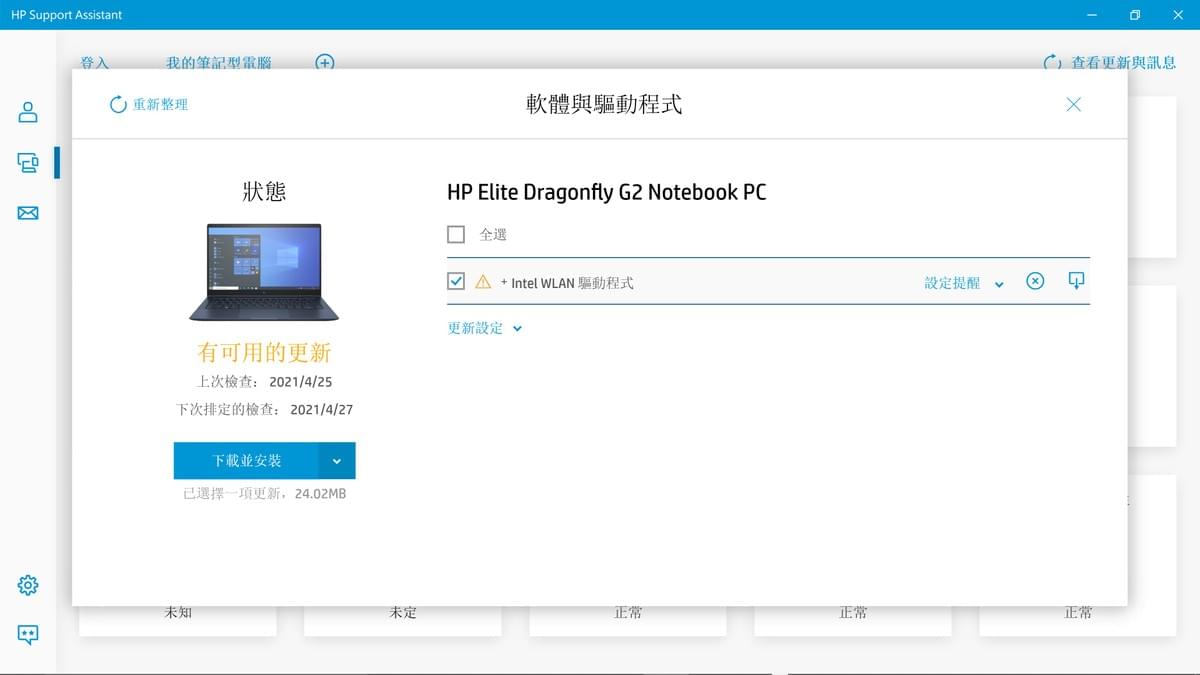Open the My Devices sidebar icon
1200x675 pixels.
28,162
